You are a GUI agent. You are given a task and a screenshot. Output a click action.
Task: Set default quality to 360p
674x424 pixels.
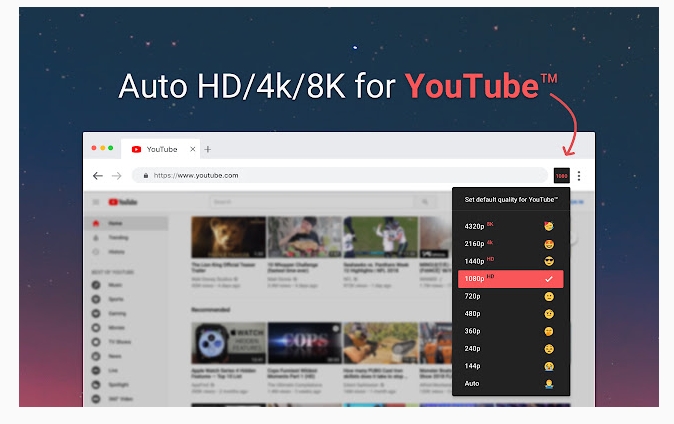point(510,331)
